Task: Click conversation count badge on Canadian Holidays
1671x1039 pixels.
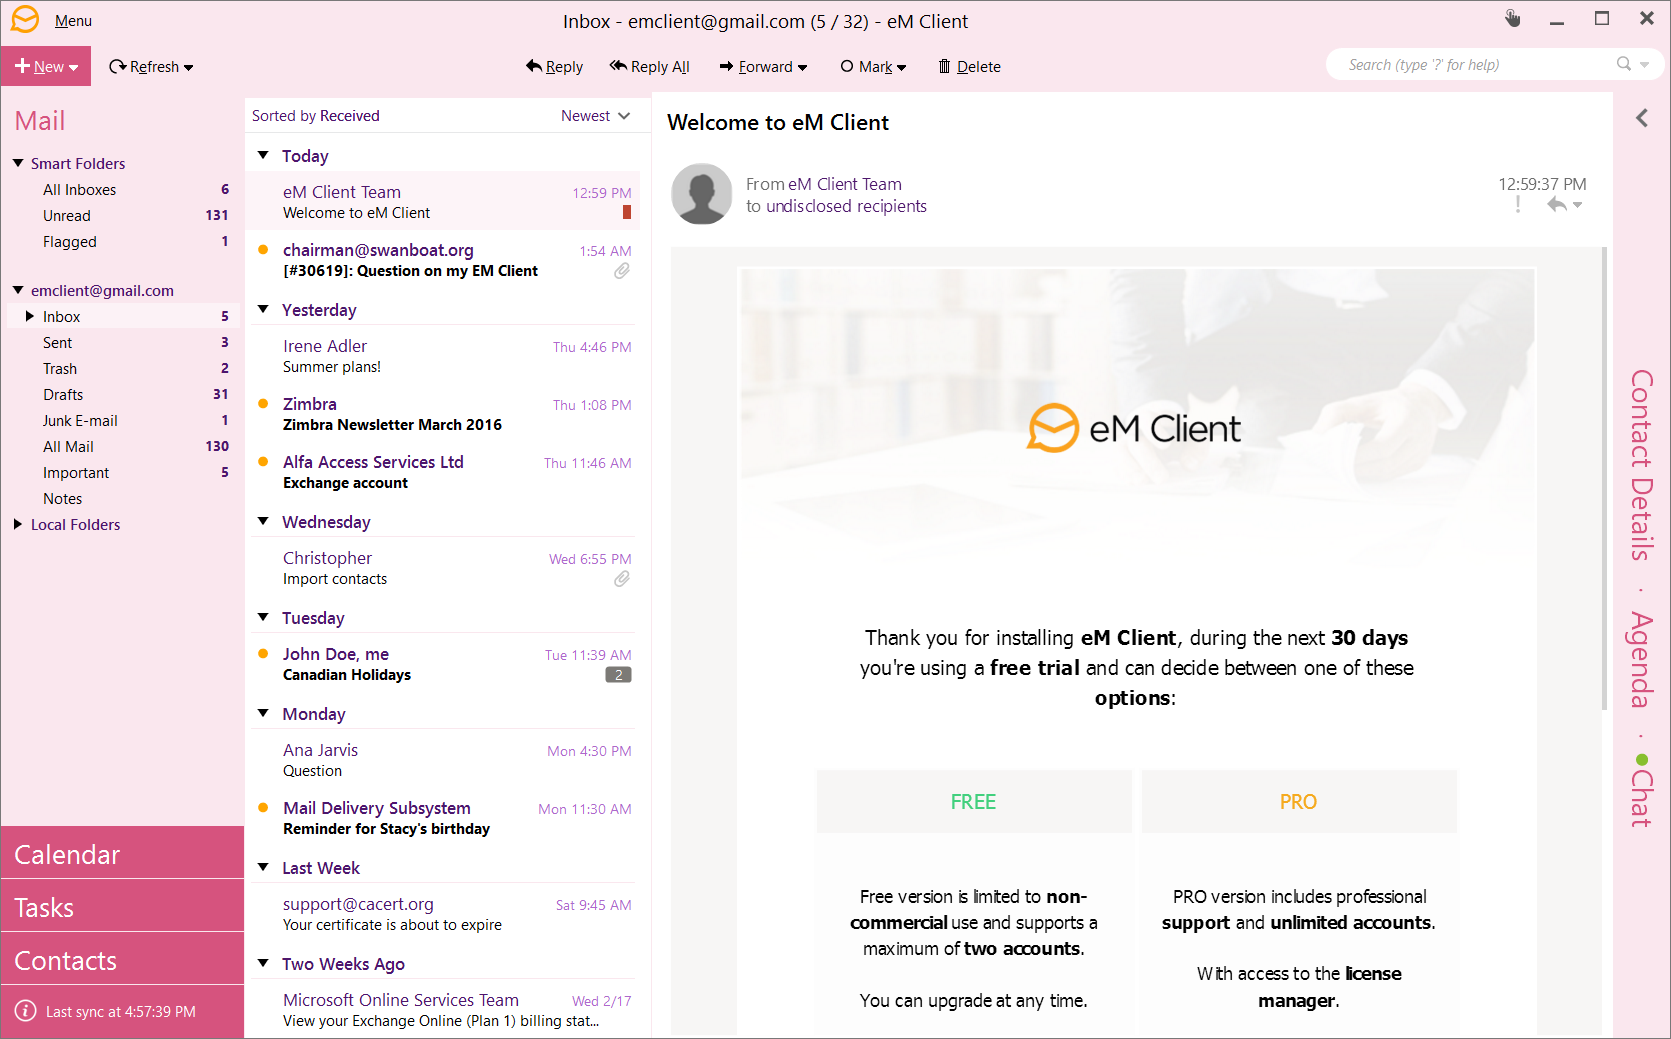Action: click(x=619, y=675)
